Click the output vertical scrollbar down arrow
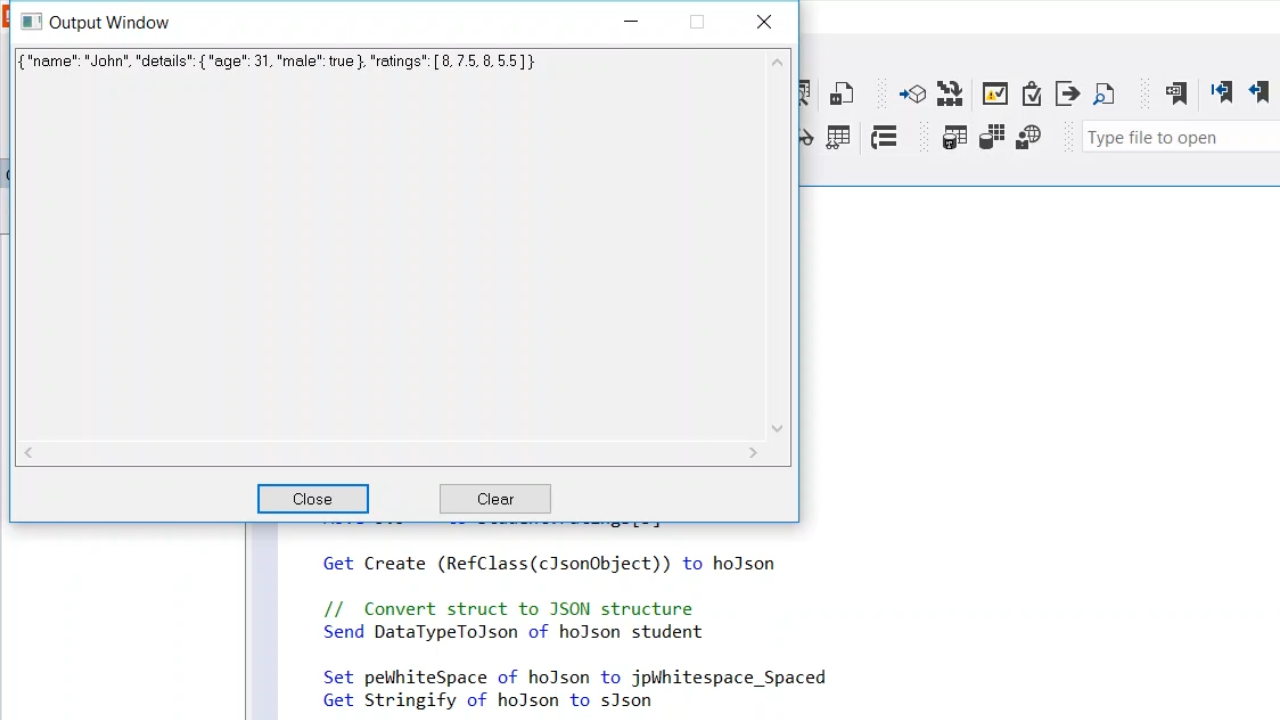 (x=777, y=428)
